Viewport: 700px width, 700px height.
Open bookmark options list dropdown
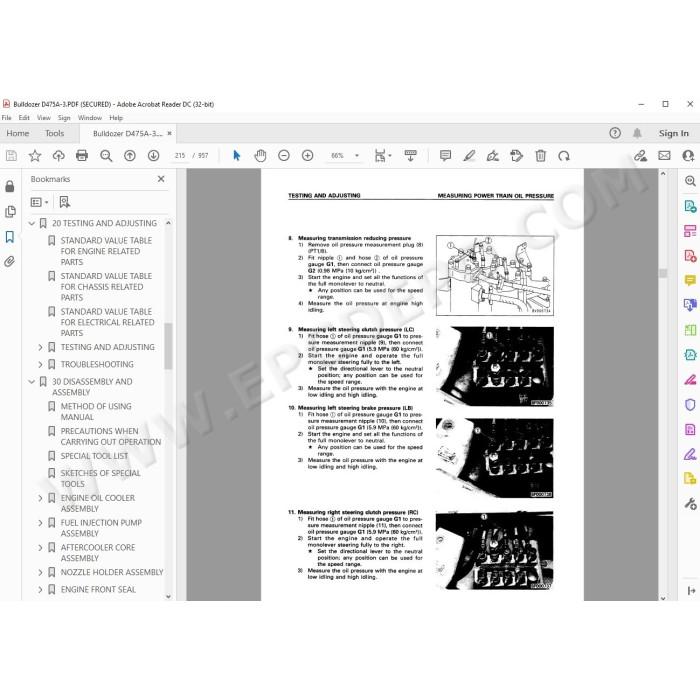pyautogui.click(x=39, y=202)
